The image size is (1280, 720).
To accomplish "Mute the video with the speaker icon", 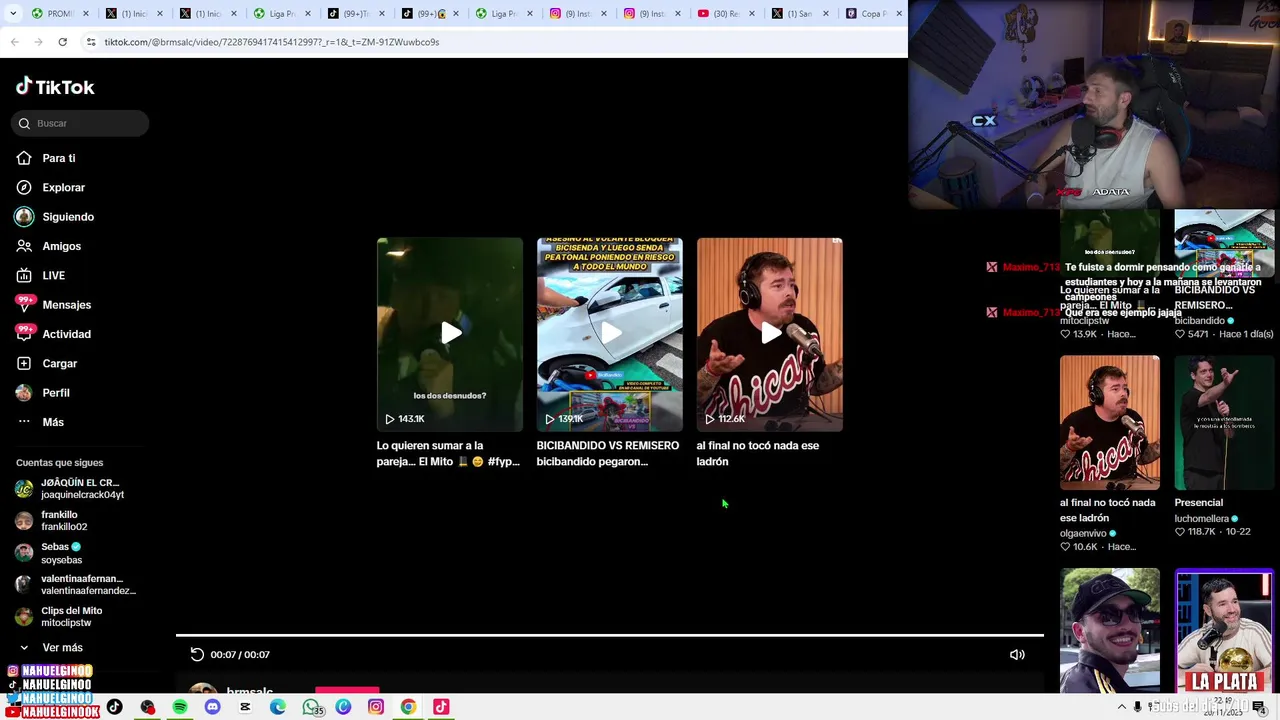I will 1017,655.
